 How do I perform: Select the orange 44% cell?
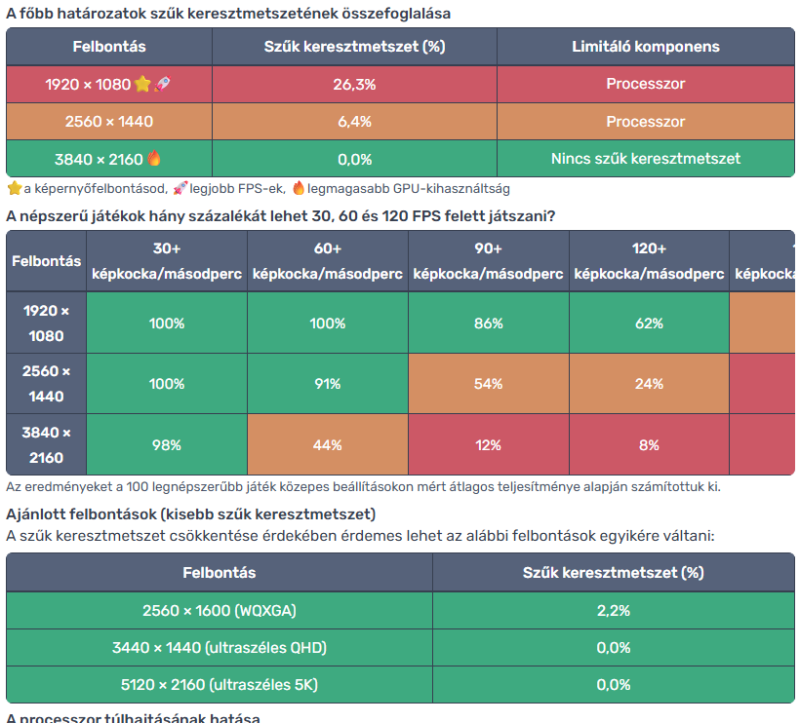point(328,445)
